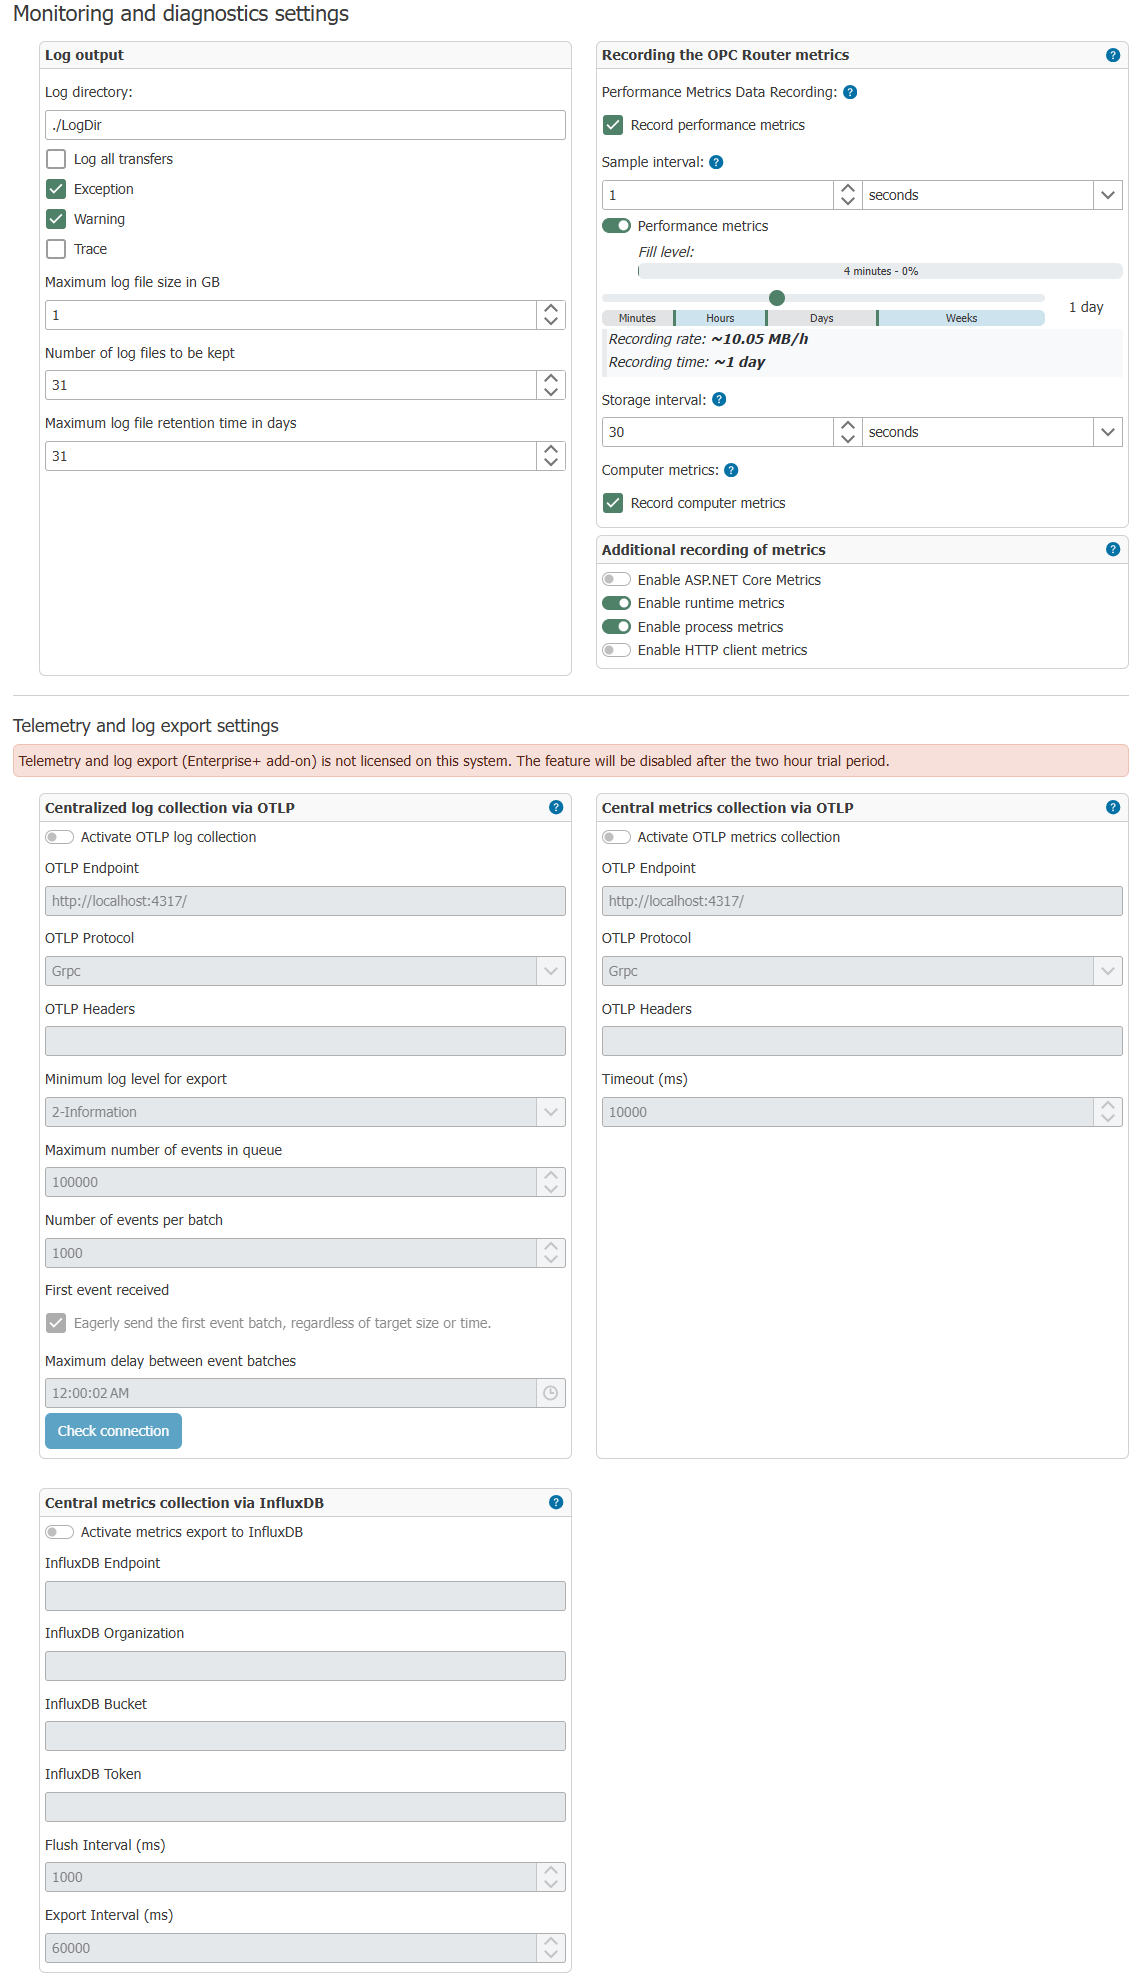This screenshot has height=1988, width=1141.
Task: Open help for Recording the OPC Router metrics
Action: [1112, 55]
